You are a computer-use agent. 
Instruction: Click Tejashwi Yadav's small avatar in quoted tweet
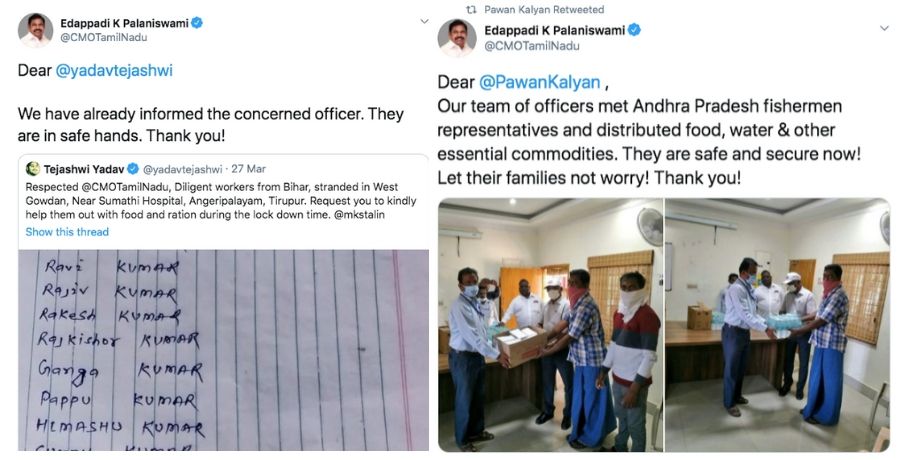(33, 168)
